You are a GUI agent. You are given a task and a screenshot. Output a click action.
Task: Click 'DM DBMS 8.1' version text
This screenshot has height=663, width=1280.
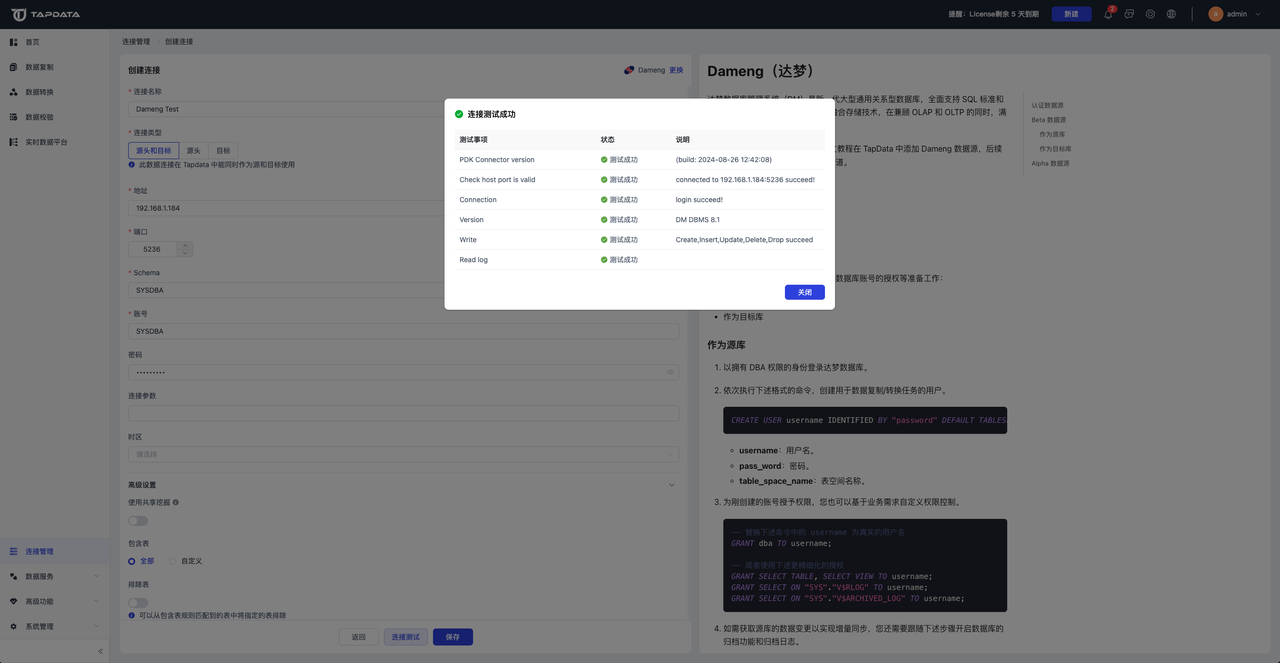(x=698, y=220)
